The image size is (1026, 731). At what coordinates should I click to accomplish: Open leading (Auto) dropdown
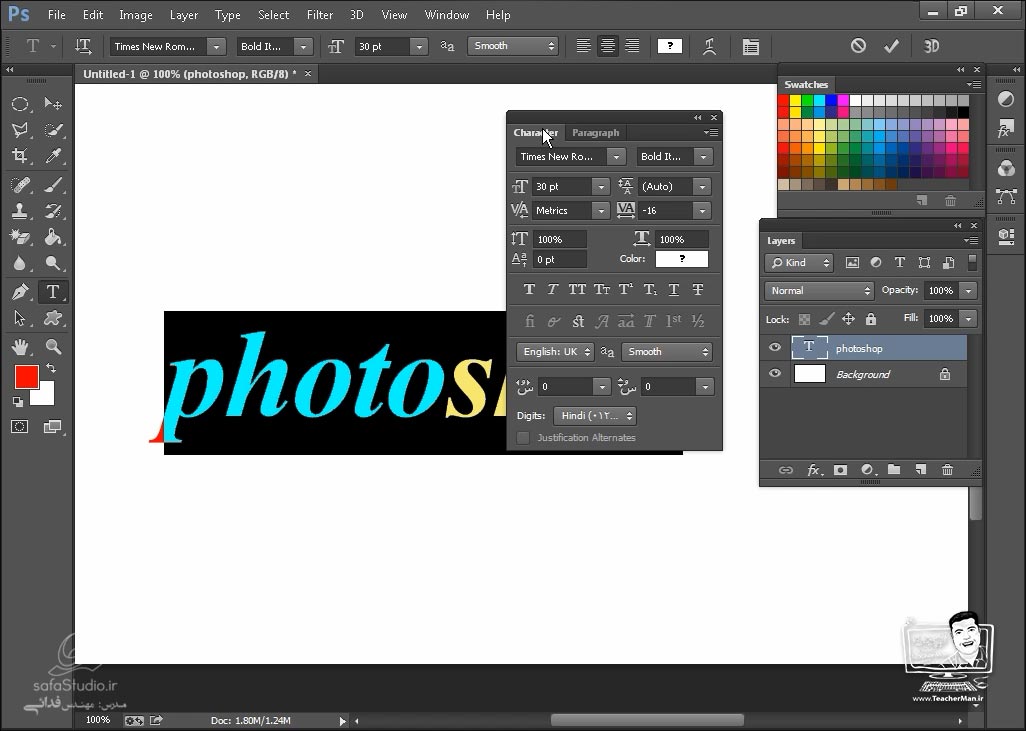click(x=702, y=187)
